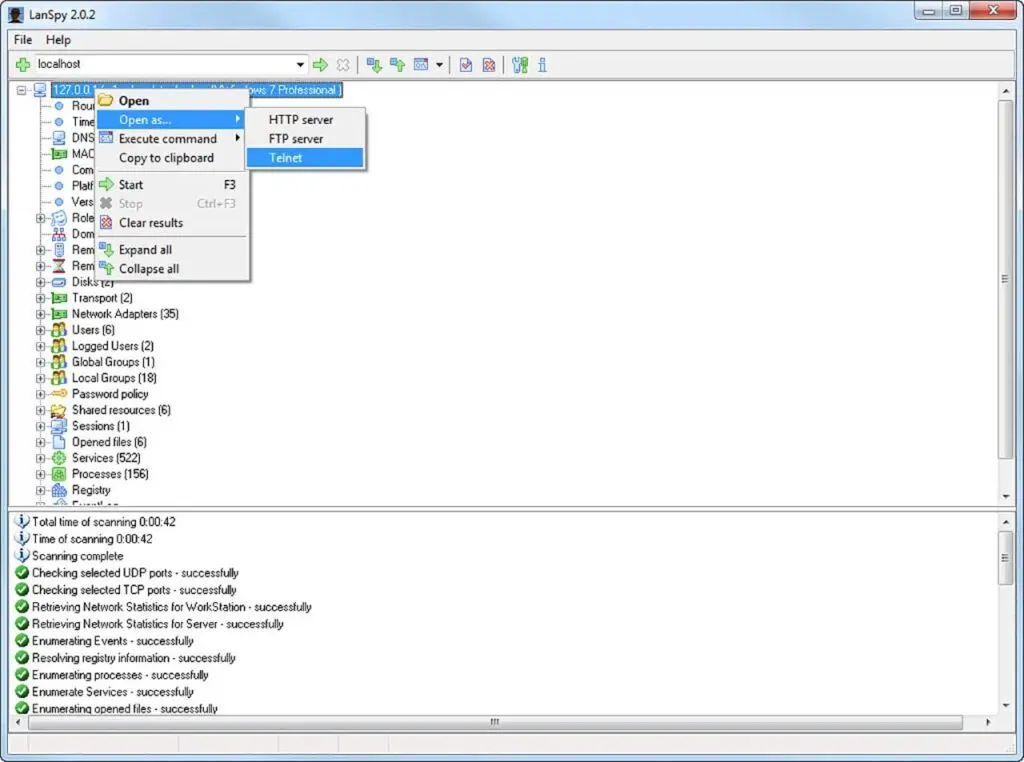Click the execute command toolbar icon
Viewport: 1024px width, 762px height.
(421, 65)
